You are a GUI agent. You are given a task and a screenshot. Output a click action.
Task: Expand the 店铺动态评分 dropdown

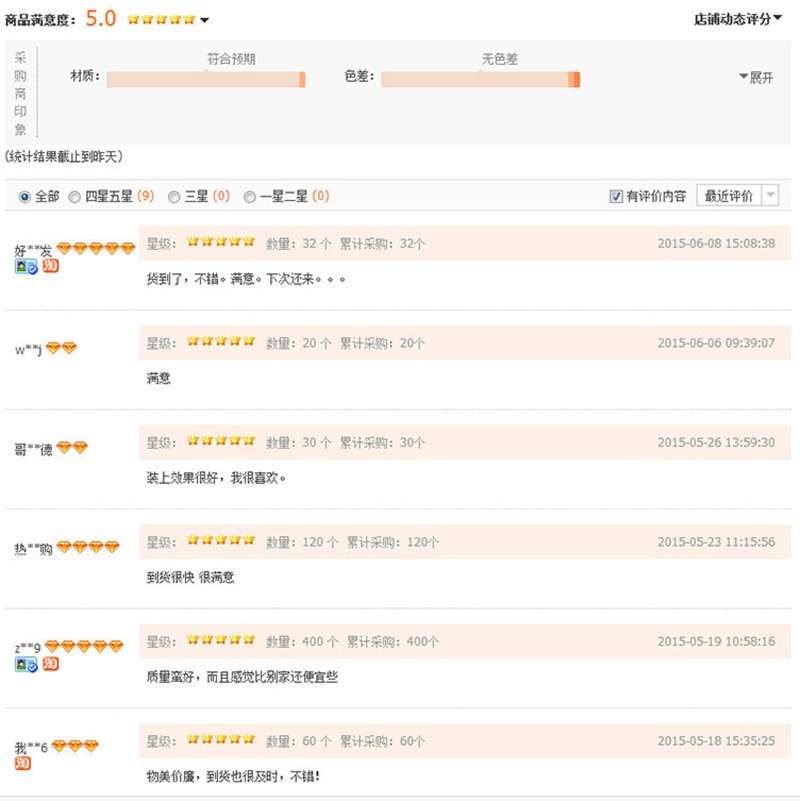(738, 18)
